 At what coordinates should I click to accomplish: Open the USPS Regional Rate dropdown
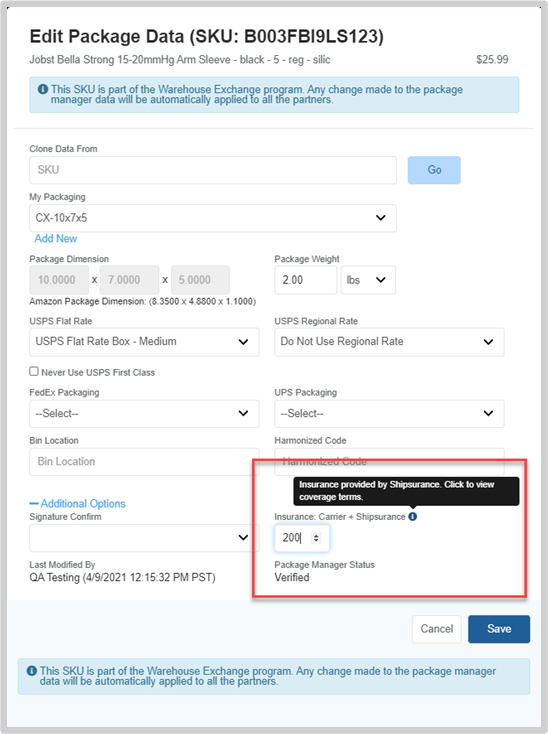tap(389, 342)
